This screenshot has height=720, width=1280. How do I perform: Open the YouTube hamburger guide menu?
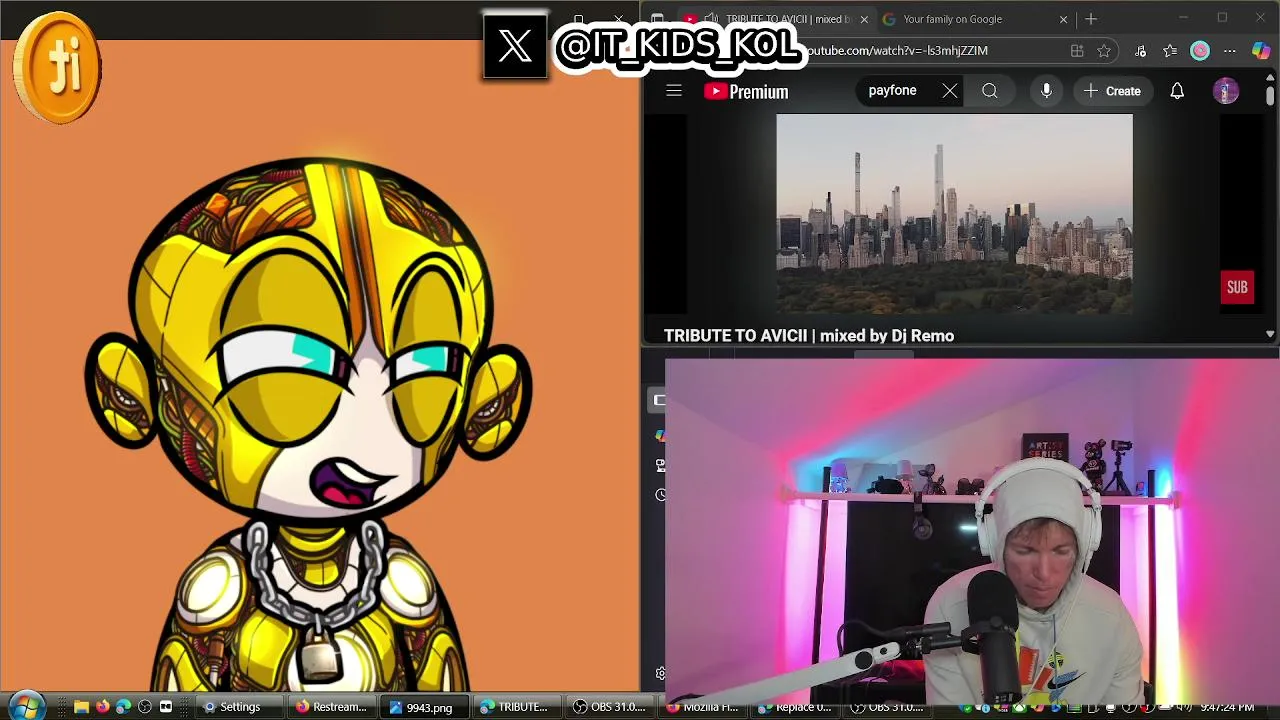pyautogui.click(x=674, y=91)
